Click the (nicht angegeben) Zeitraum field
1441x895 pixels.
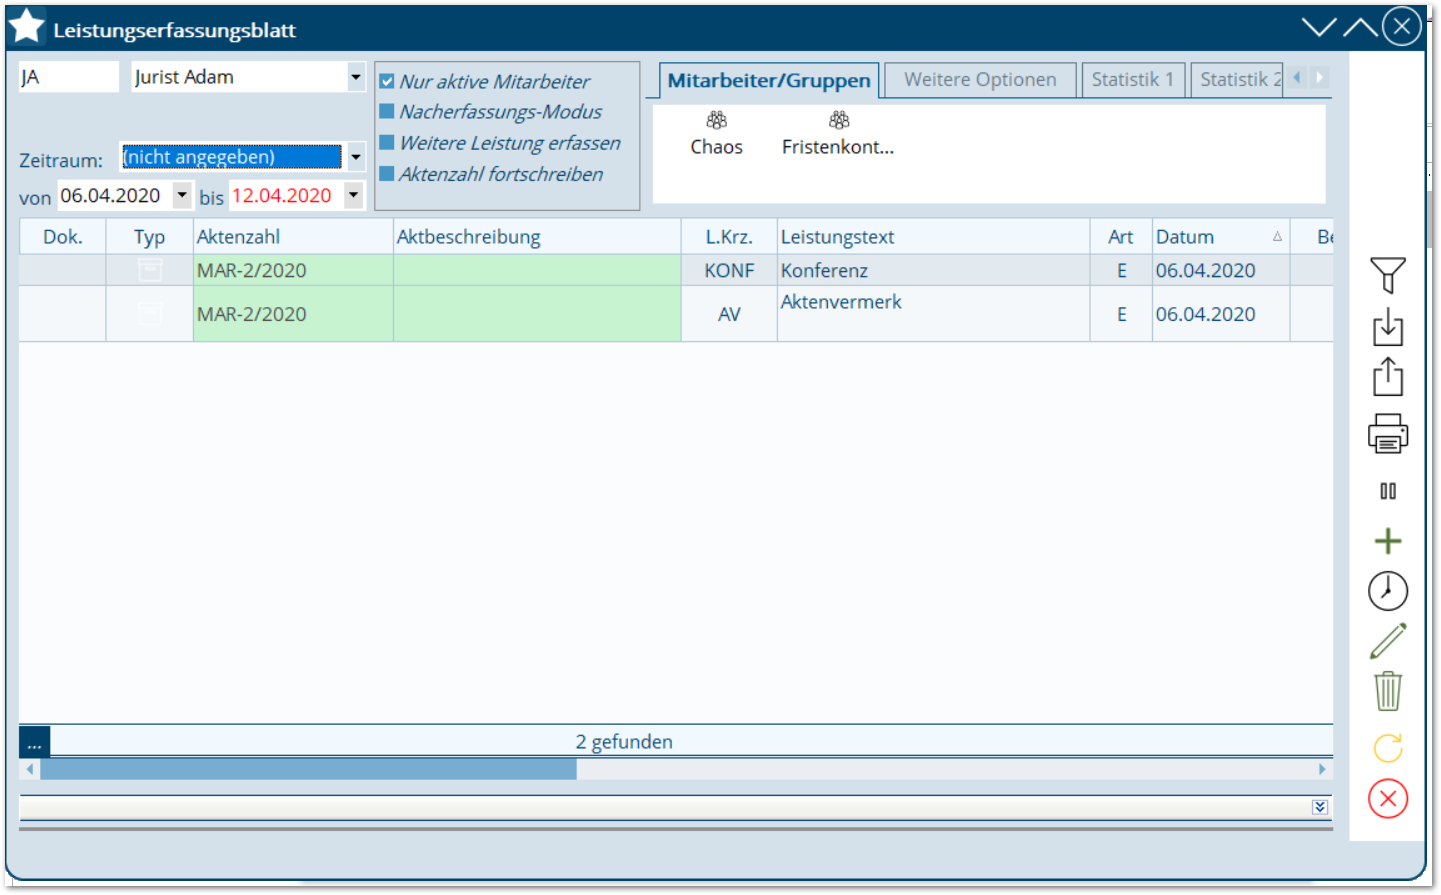coord(231,157)
